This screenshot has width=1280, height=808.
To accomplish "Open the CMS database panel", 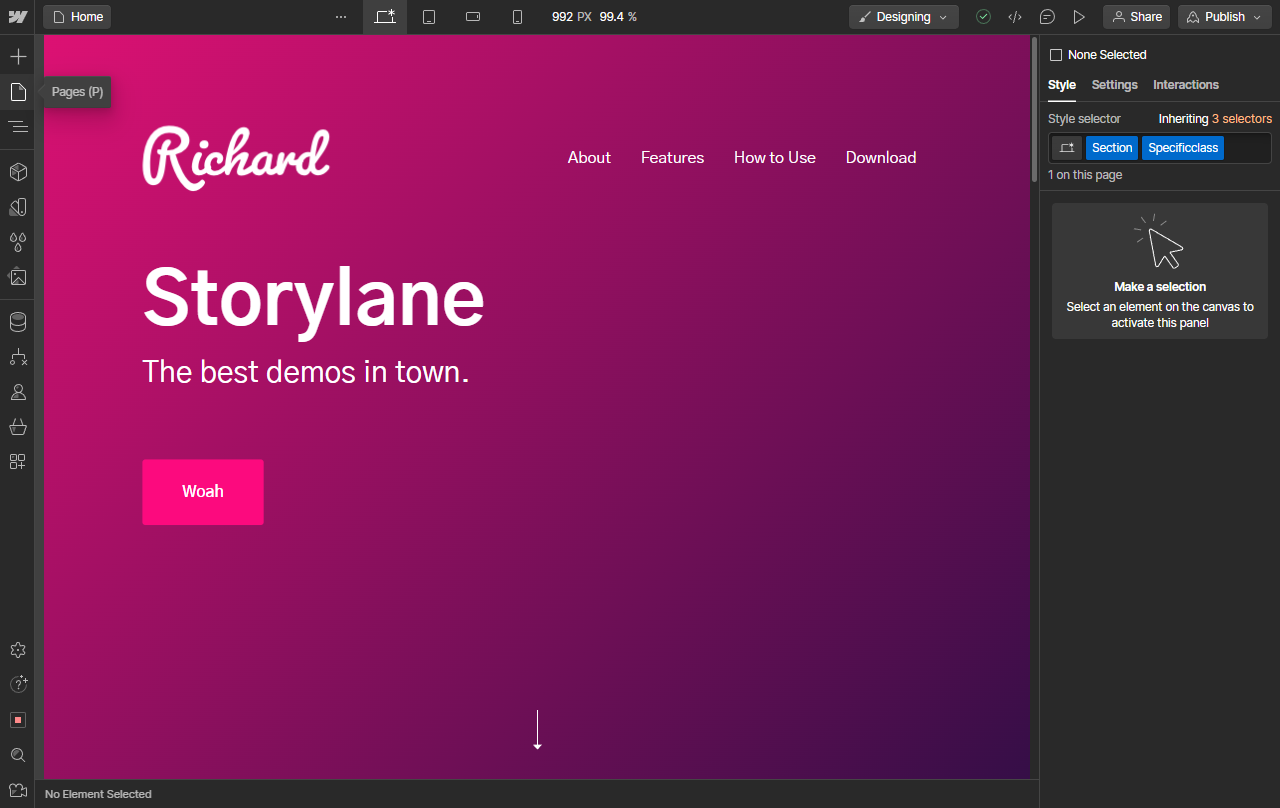I will pos(18,322).
